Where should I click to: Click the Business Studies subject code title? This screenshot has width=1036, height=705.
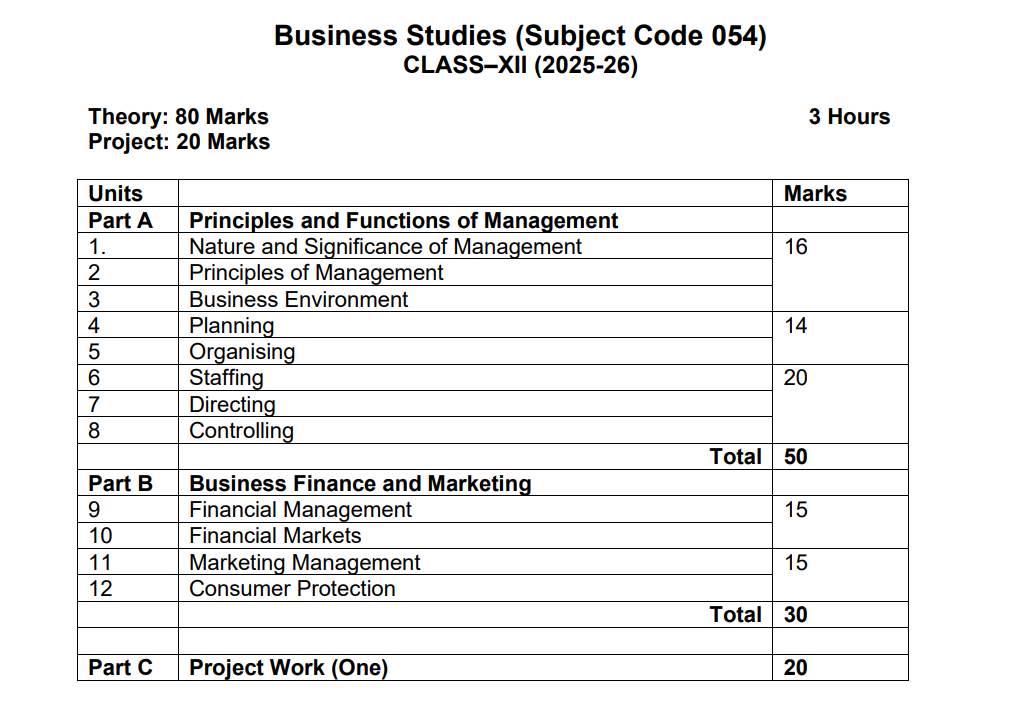point(520,36)
